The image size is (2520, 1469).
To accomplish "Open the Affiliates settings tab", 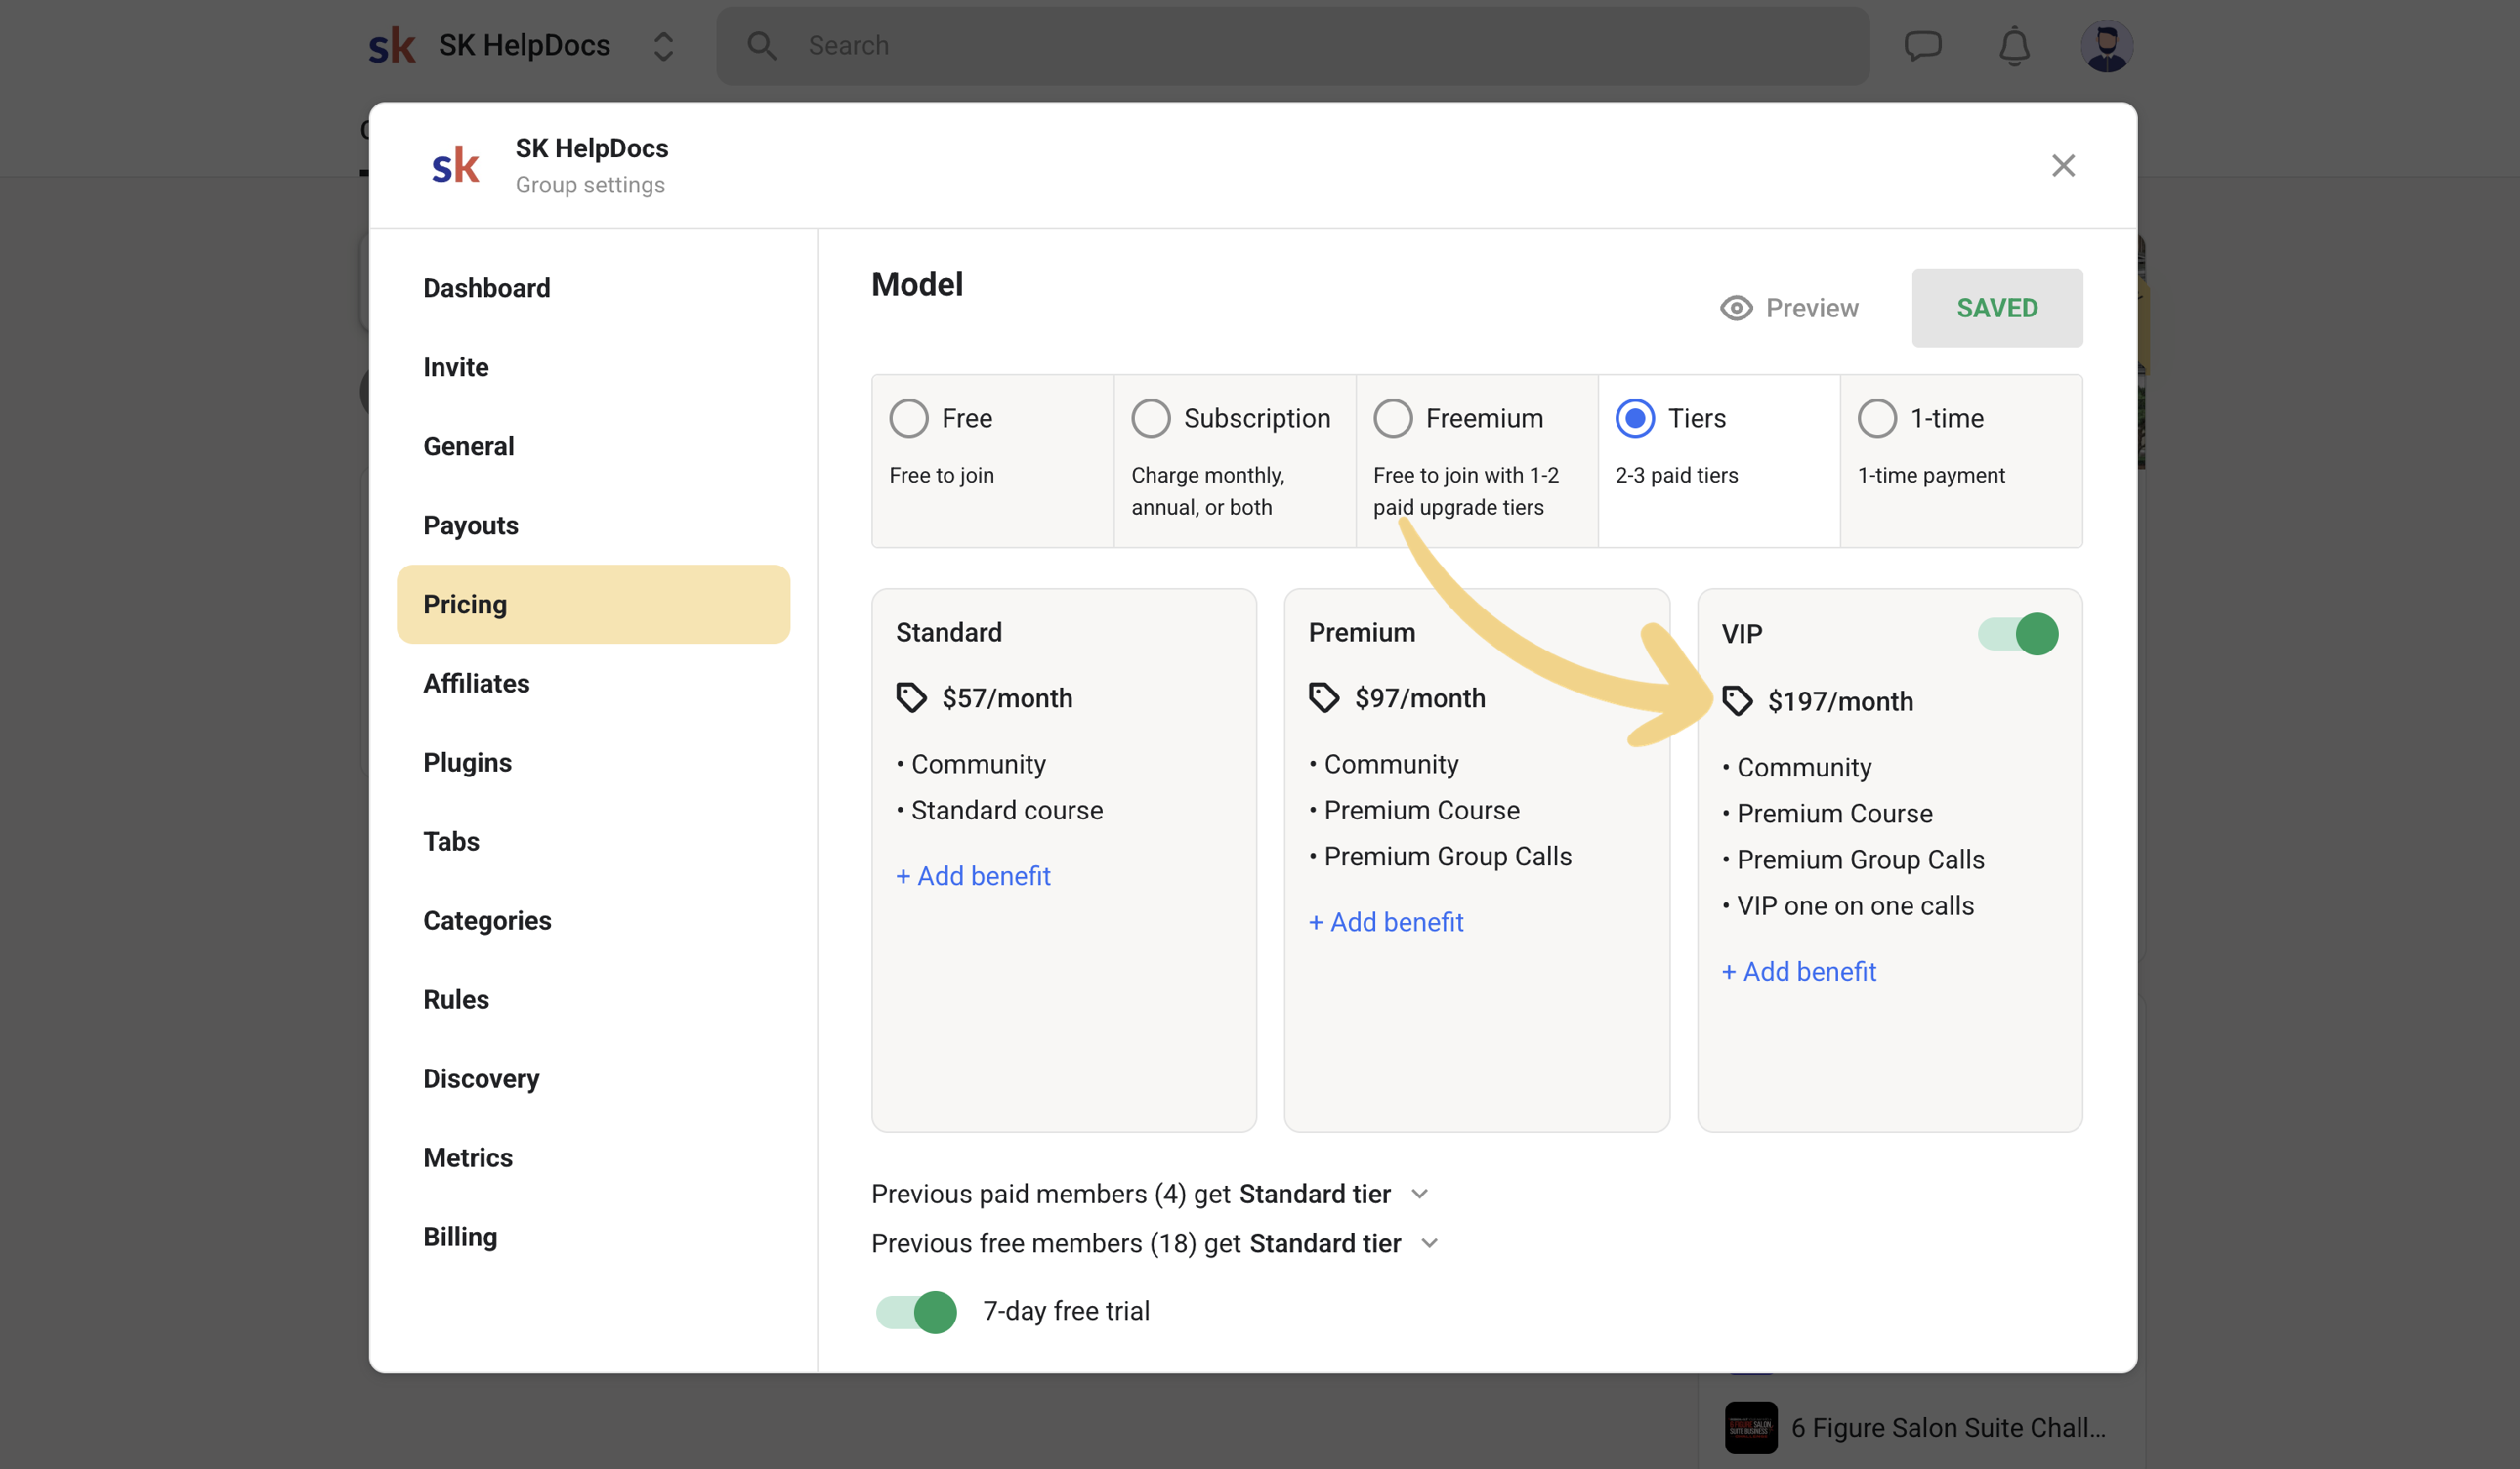I will pyautogui.click(x=476, y=683).
